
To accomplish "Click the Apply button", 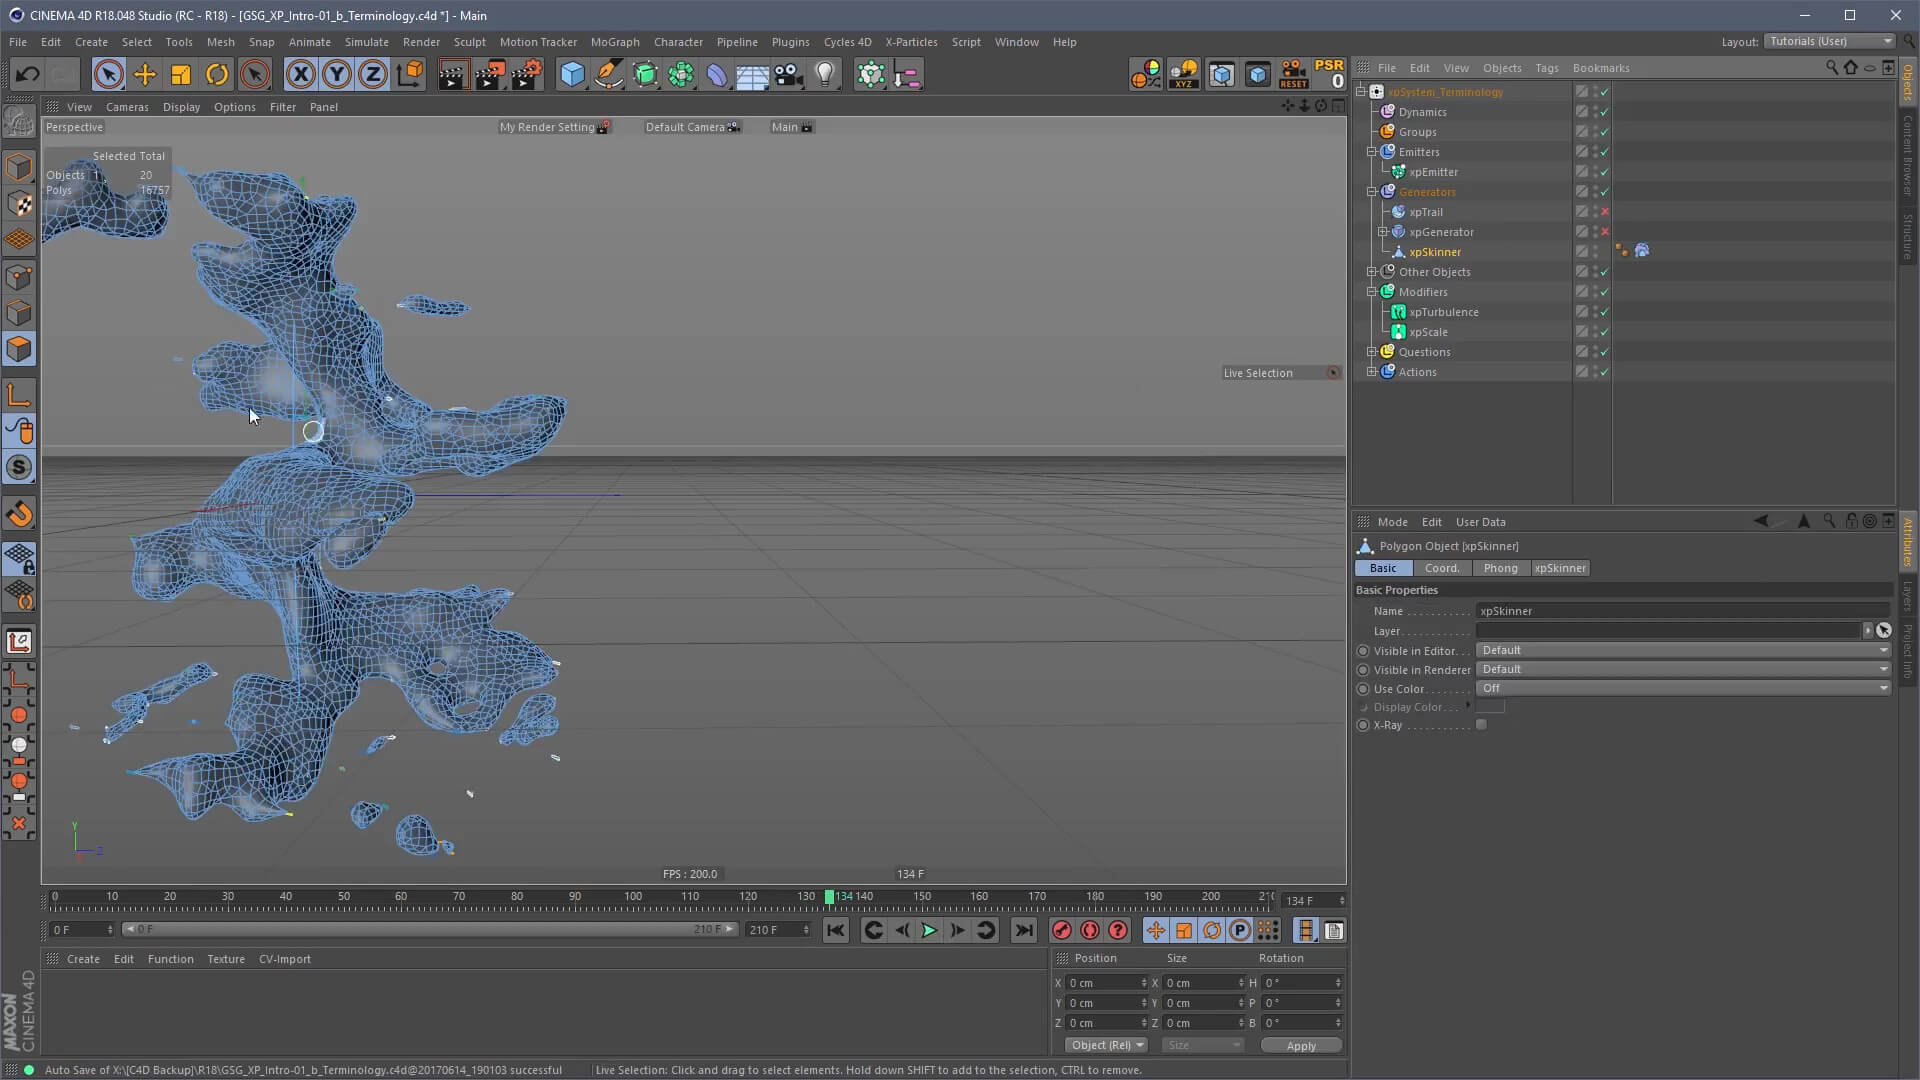I will [1301, 1046].
